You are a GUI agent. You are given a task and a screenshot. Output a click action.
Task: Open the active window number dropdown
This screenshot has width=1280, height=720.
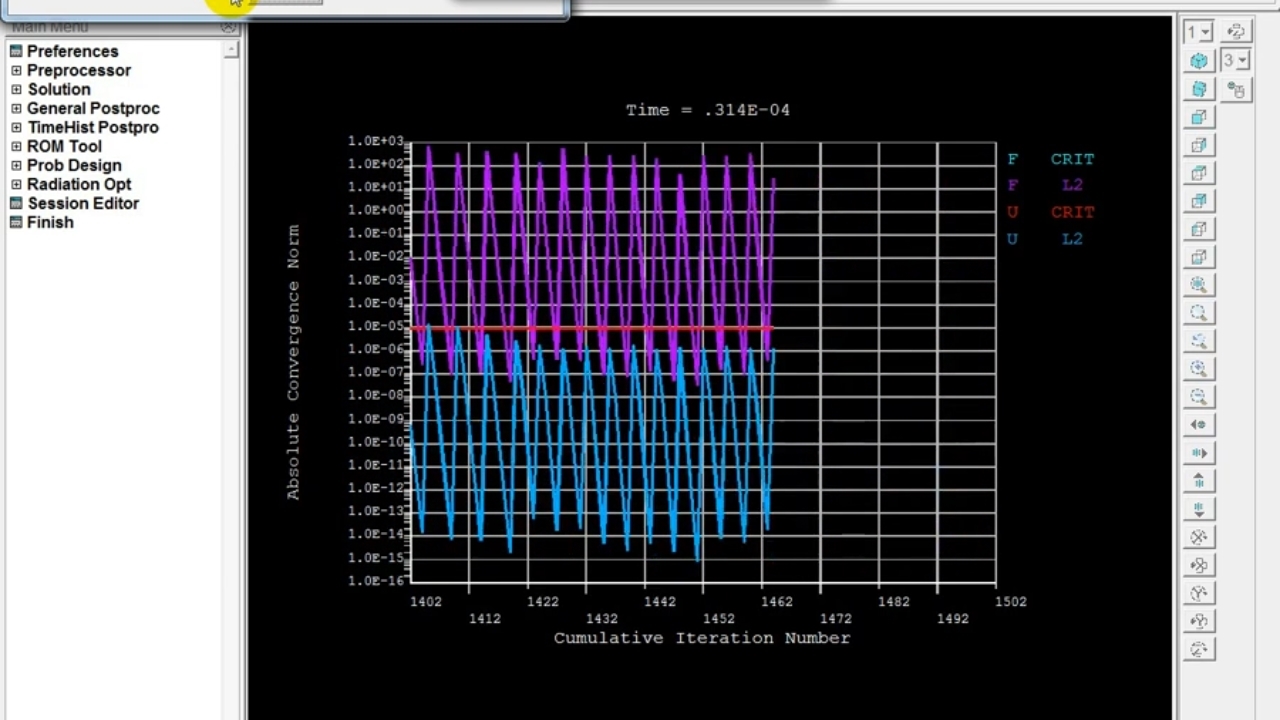pyautogui.click(x=1198, y=32)
